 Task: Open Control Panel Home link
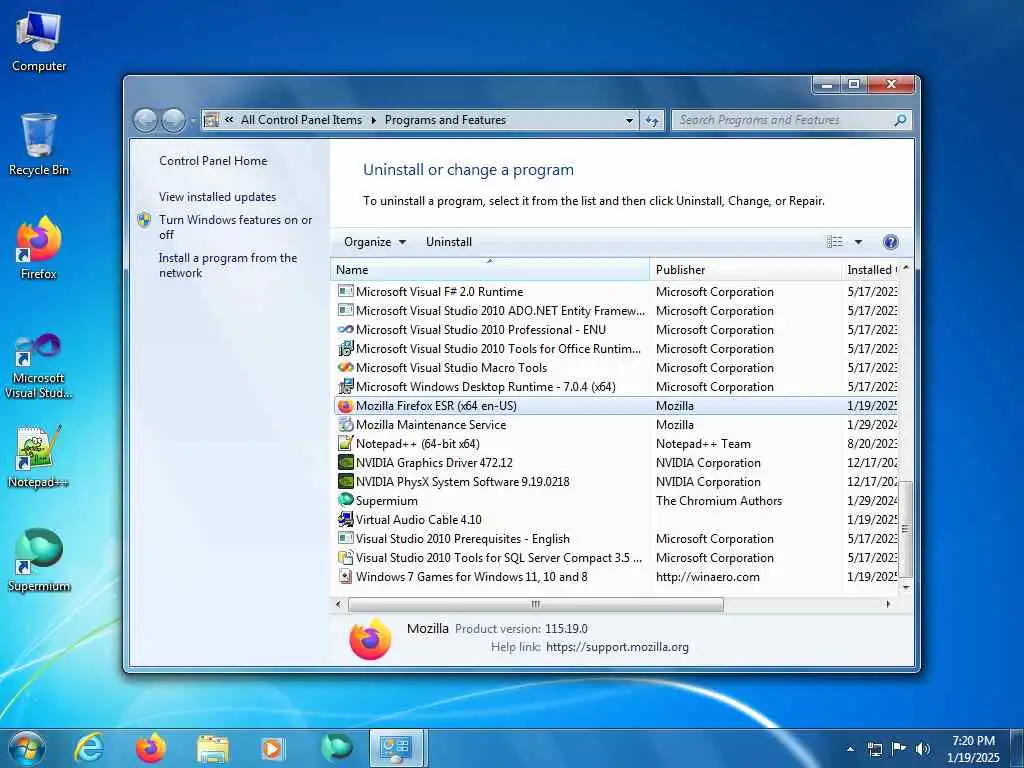pos(213,161)
